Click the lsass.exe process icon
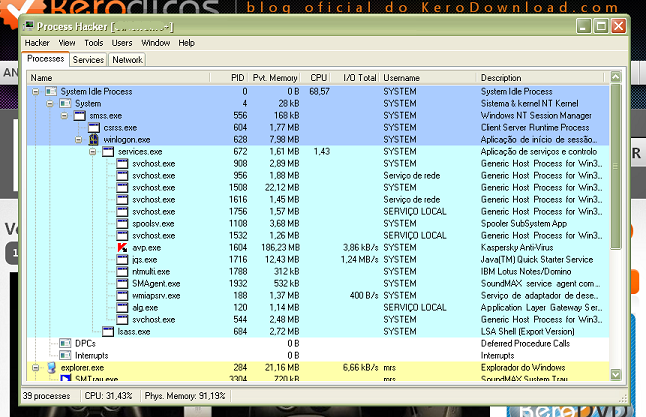This screenshot has height=417, width=646. [108, 331]
